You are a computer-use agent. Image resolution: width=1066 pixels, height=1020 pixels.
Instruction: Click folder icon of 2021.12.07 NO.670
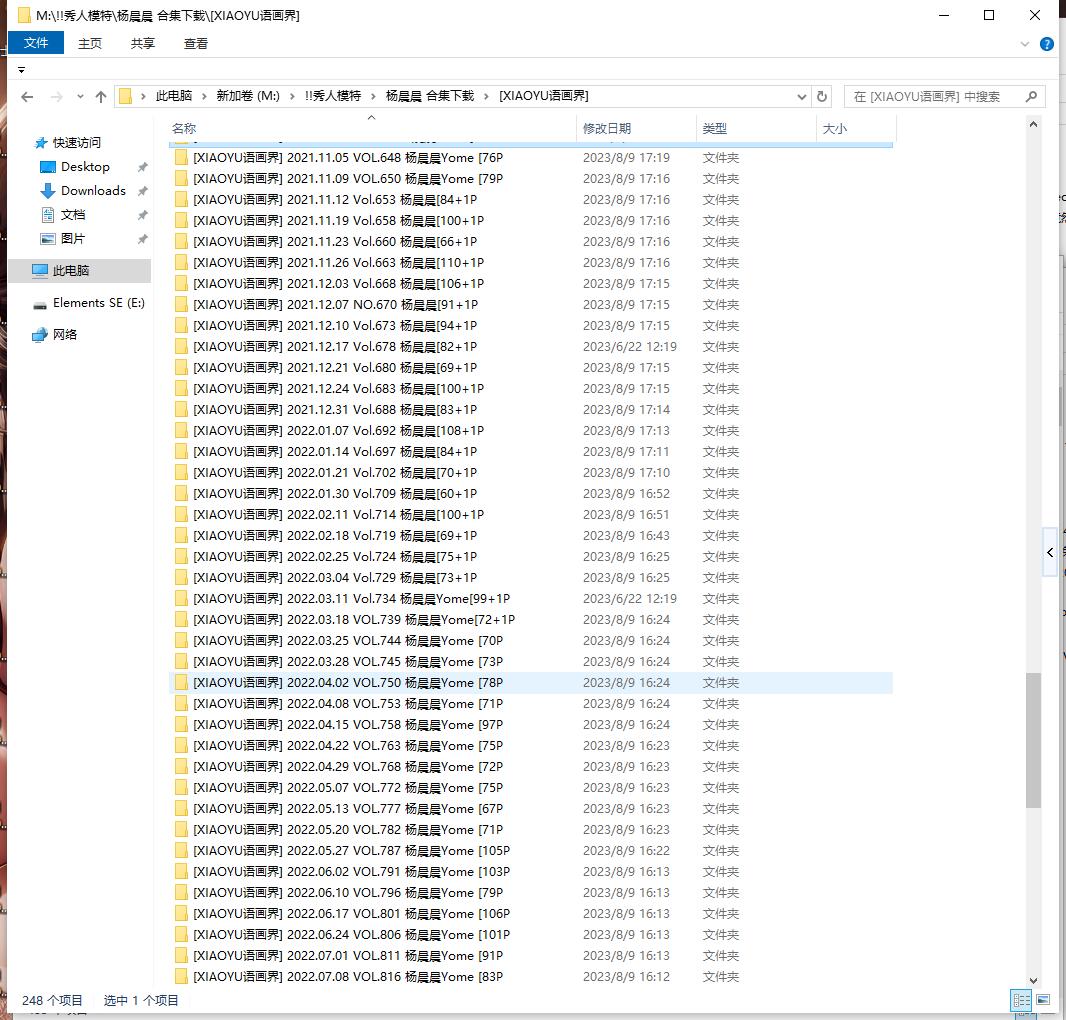(x=182, y=305)
